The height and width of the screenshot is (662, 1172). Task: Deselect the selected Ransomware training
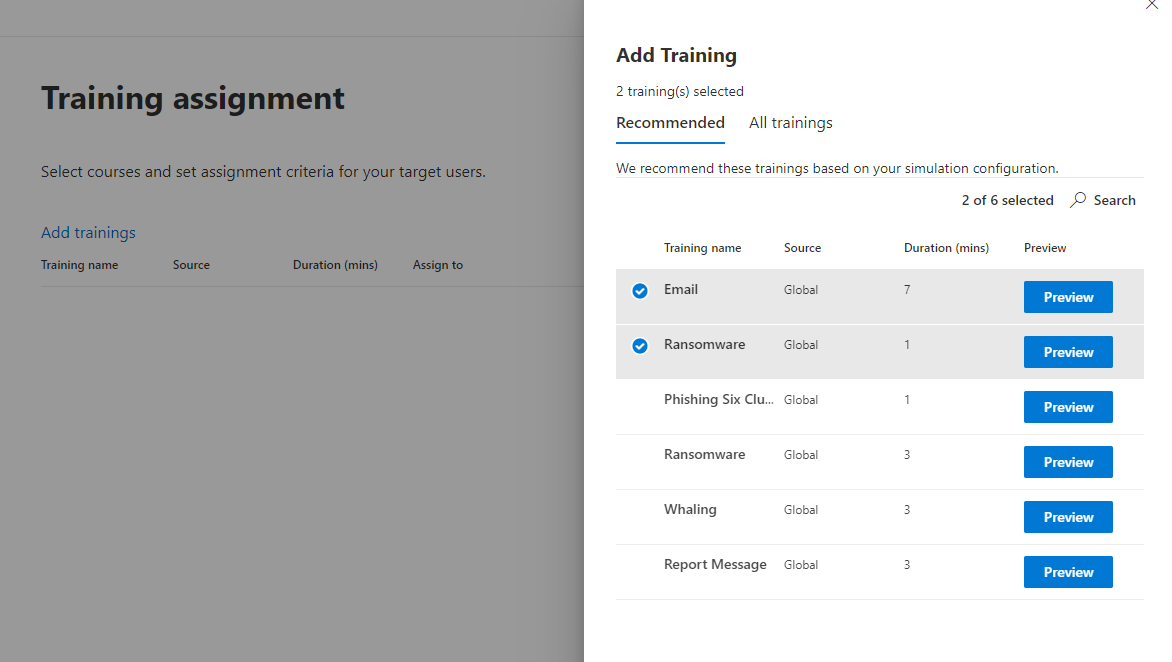click(639, 346)
